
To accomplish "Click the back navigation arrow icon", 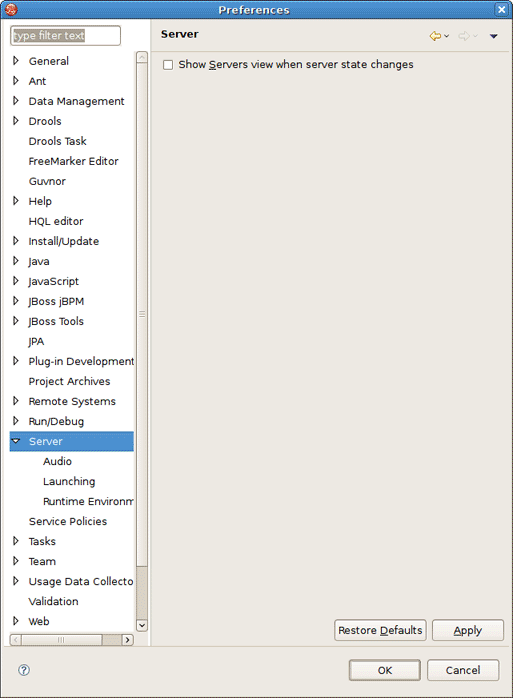I will [x=435, y=36].
